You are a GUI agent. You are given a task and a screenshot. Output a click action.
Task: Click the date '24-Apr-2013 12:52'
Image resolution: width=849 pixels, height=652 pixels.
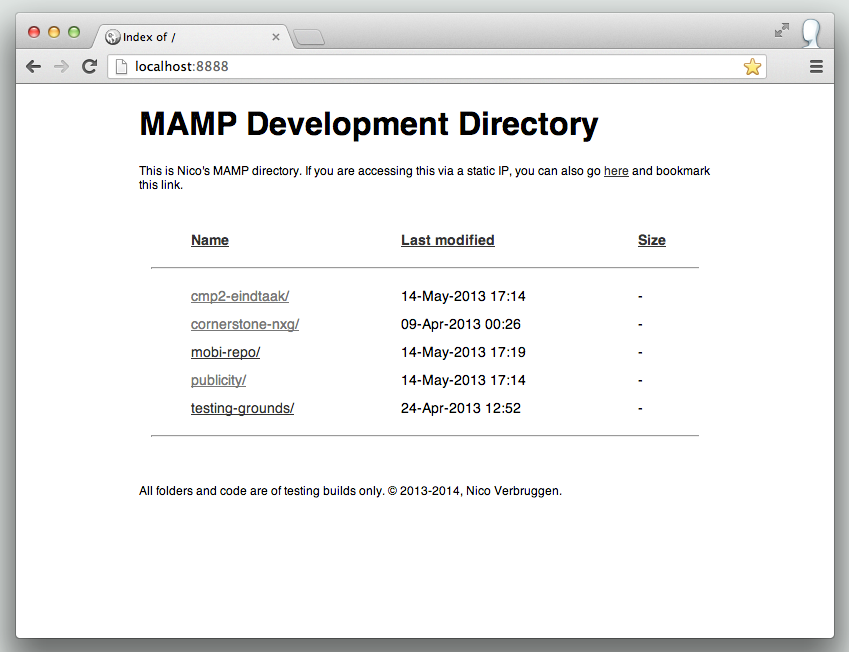[461, 408]
